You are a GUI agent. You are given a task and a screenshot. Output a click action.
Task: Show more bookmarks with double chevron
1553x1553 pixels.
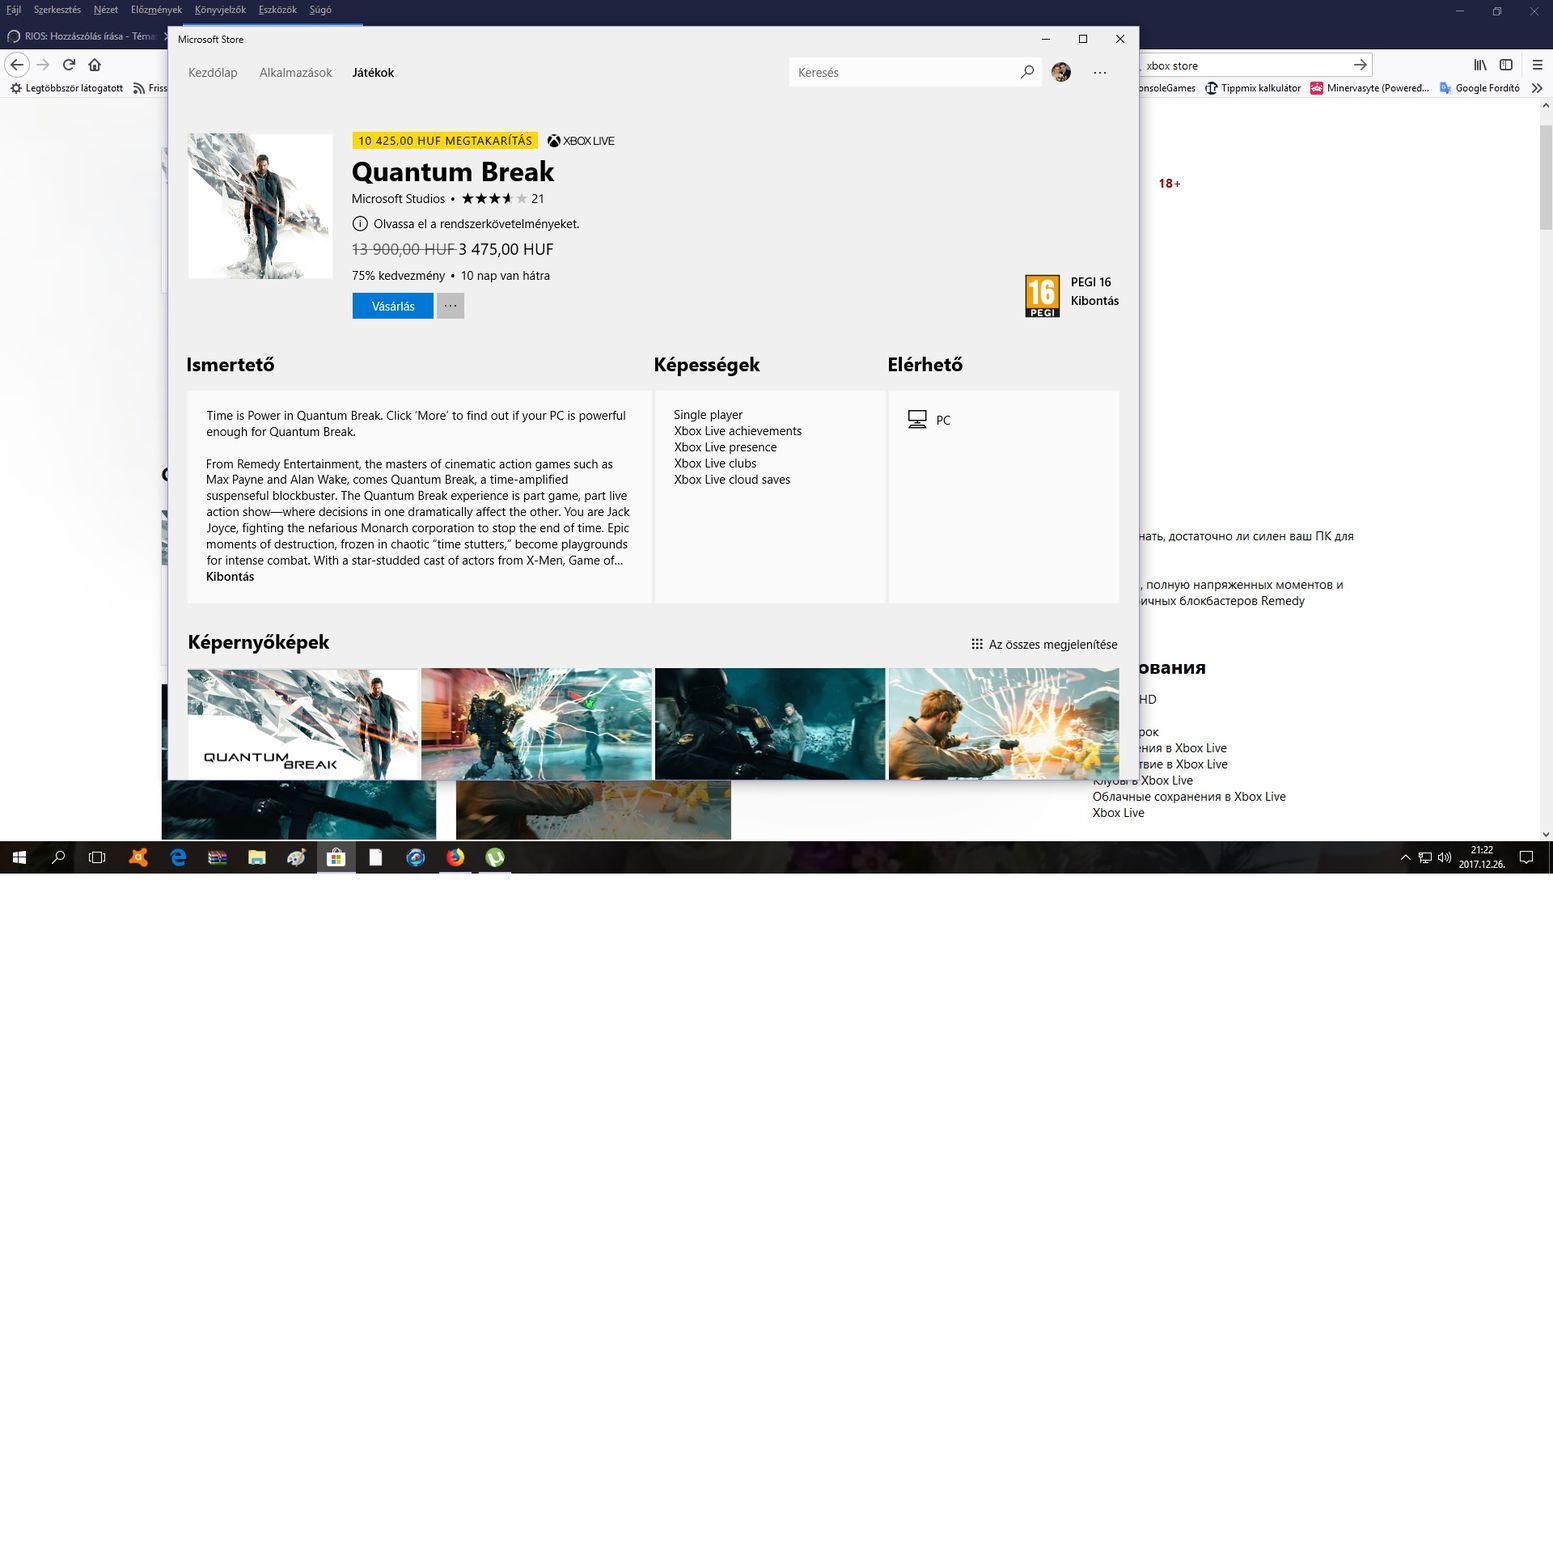click(x=1537, y=88)
